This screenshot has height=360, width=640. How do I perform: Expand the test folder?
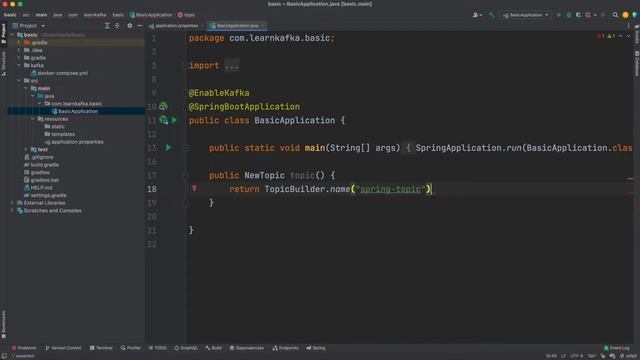[x=26, y=149]
